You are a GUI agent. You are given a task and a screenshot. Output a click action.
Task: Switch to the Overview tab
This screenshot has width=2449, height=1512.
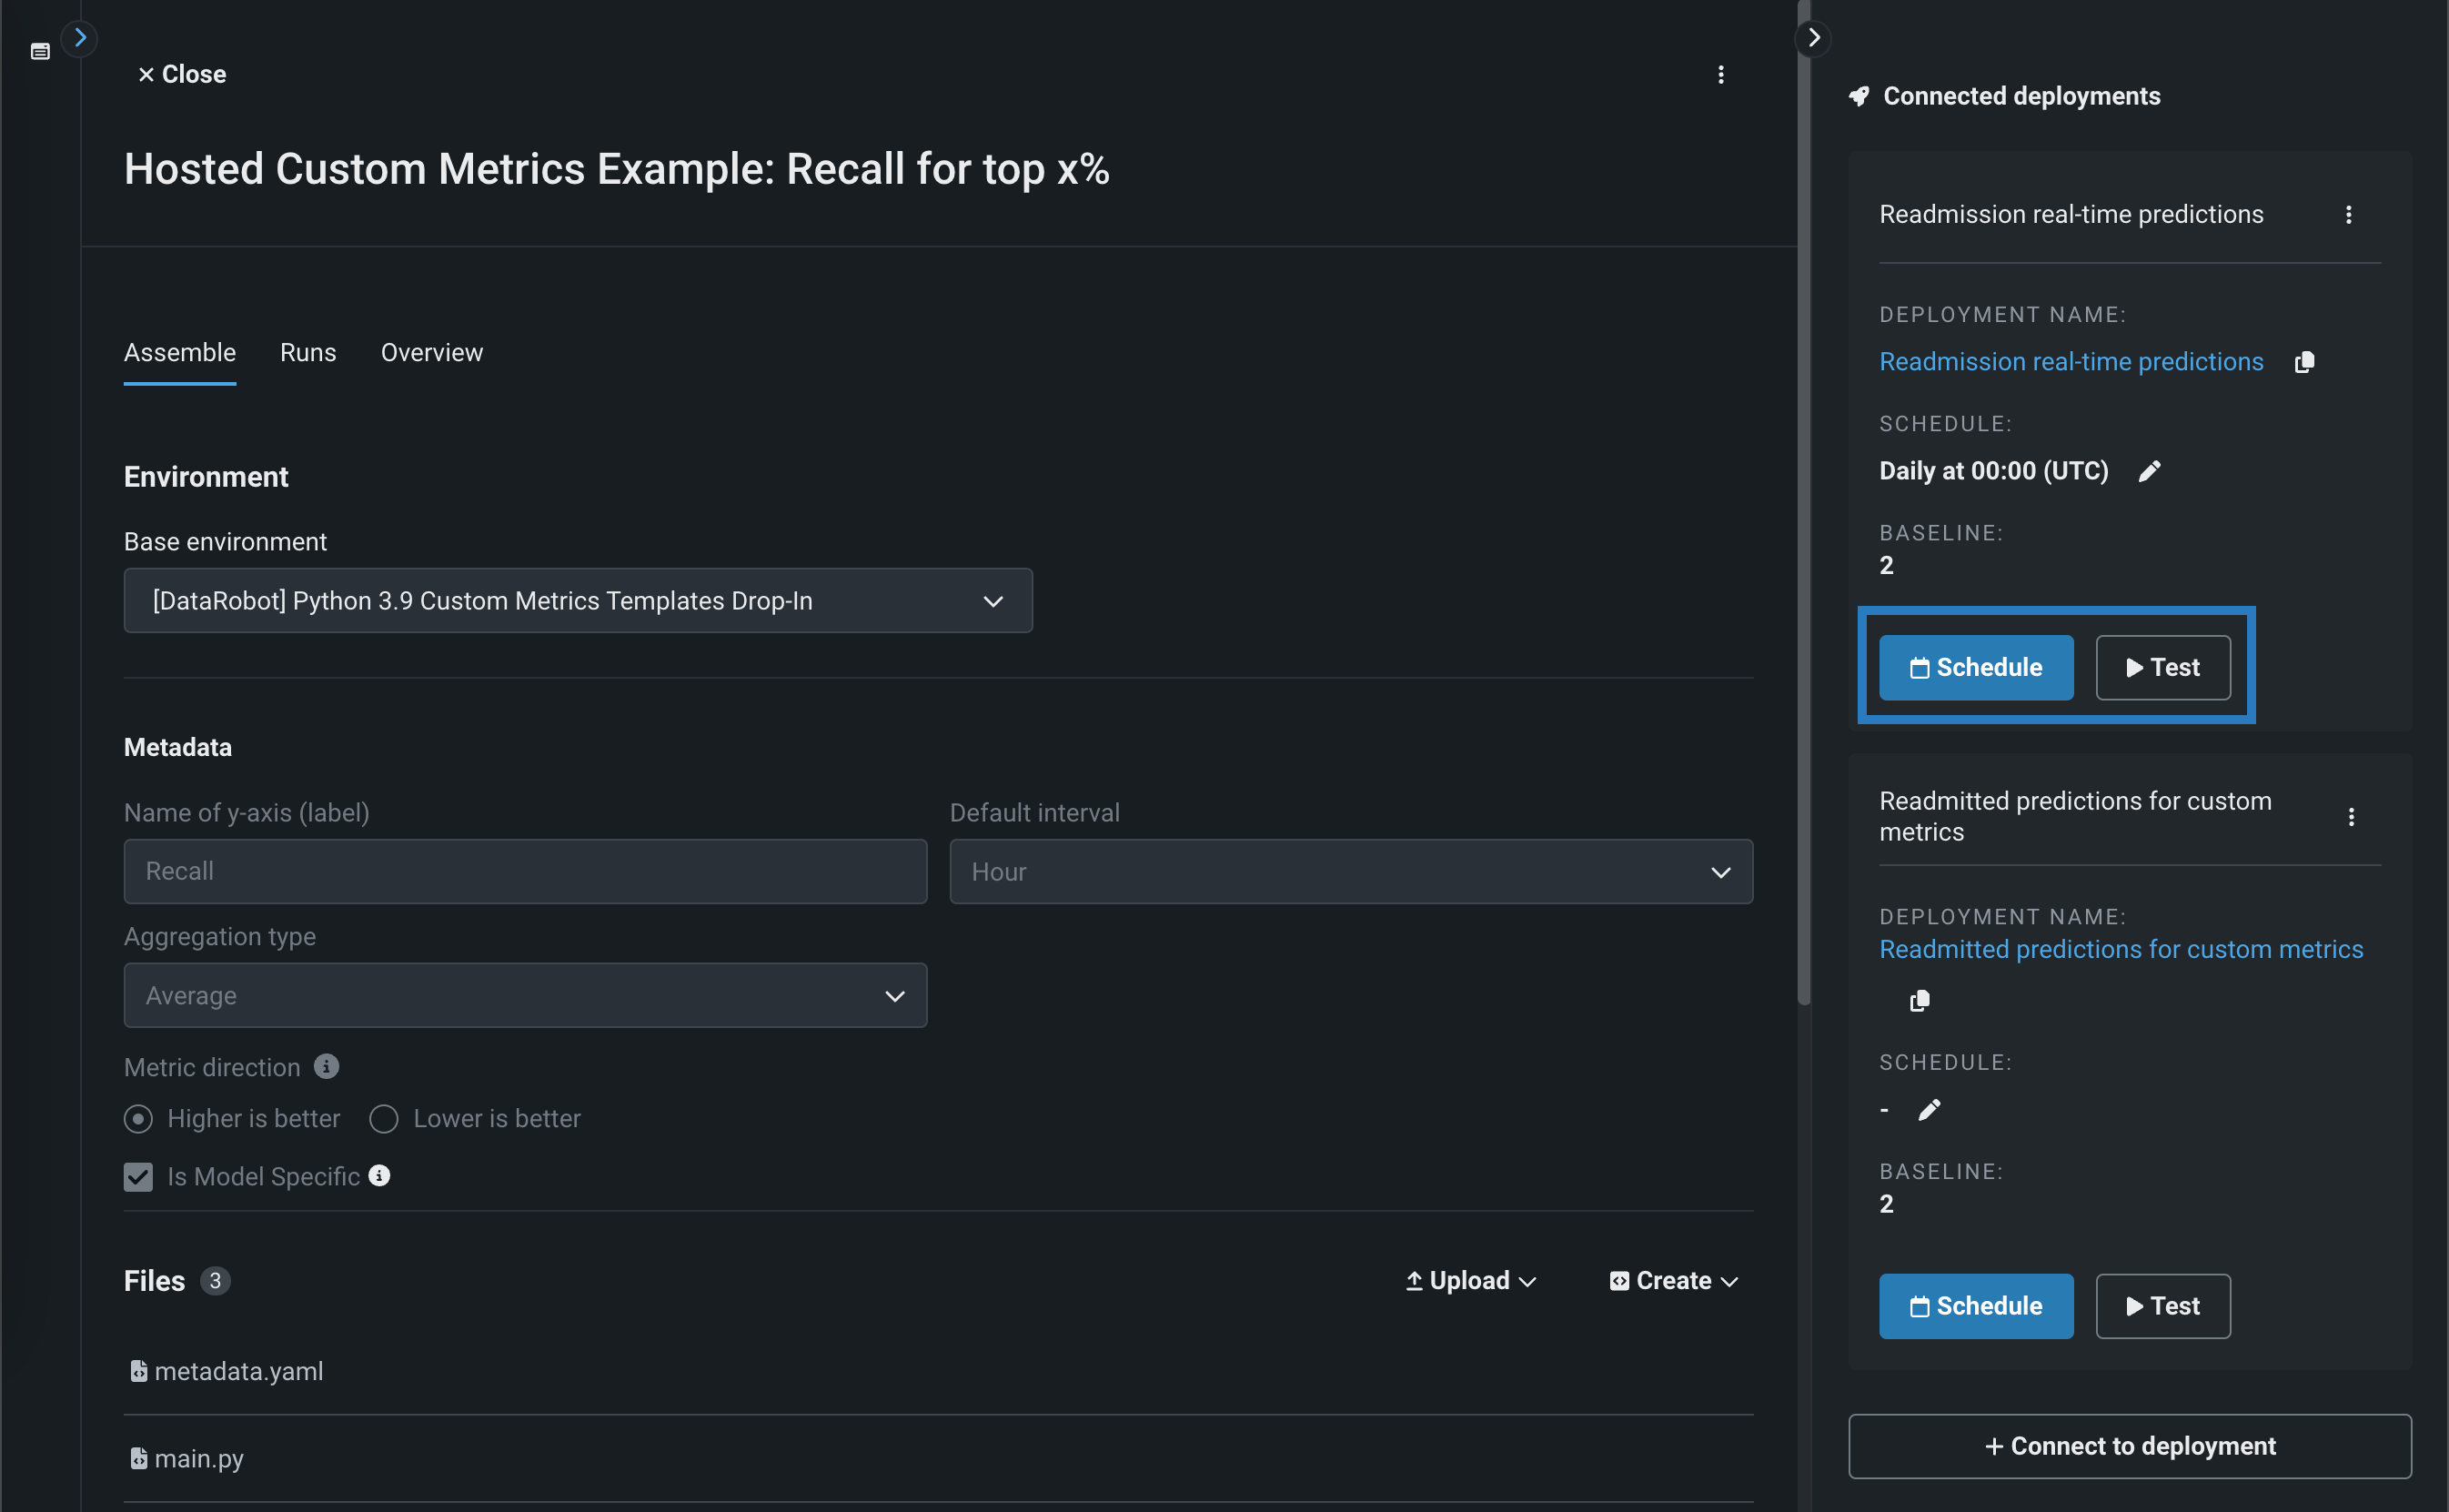(x=431, y=353)
